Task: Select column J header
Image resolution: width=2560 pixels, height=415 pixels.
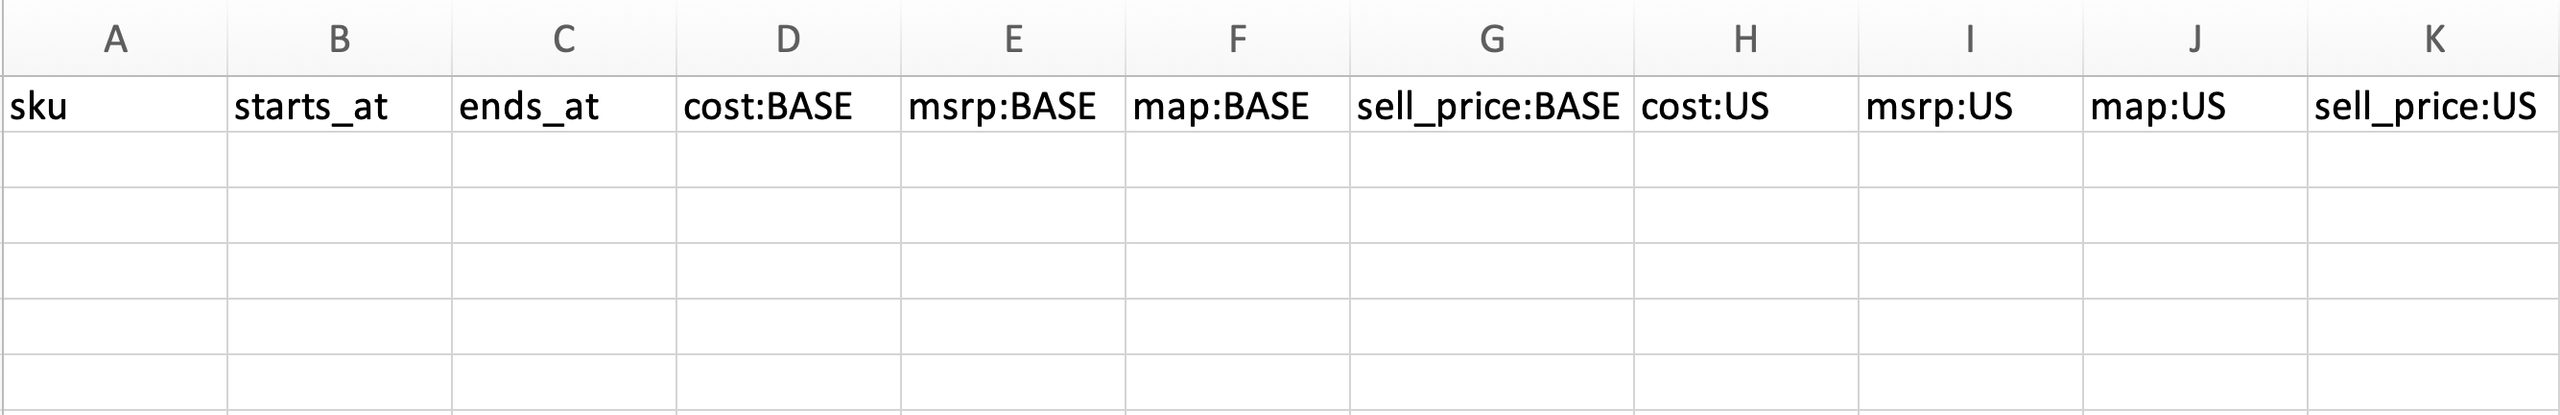Action: click(2195, 39)
